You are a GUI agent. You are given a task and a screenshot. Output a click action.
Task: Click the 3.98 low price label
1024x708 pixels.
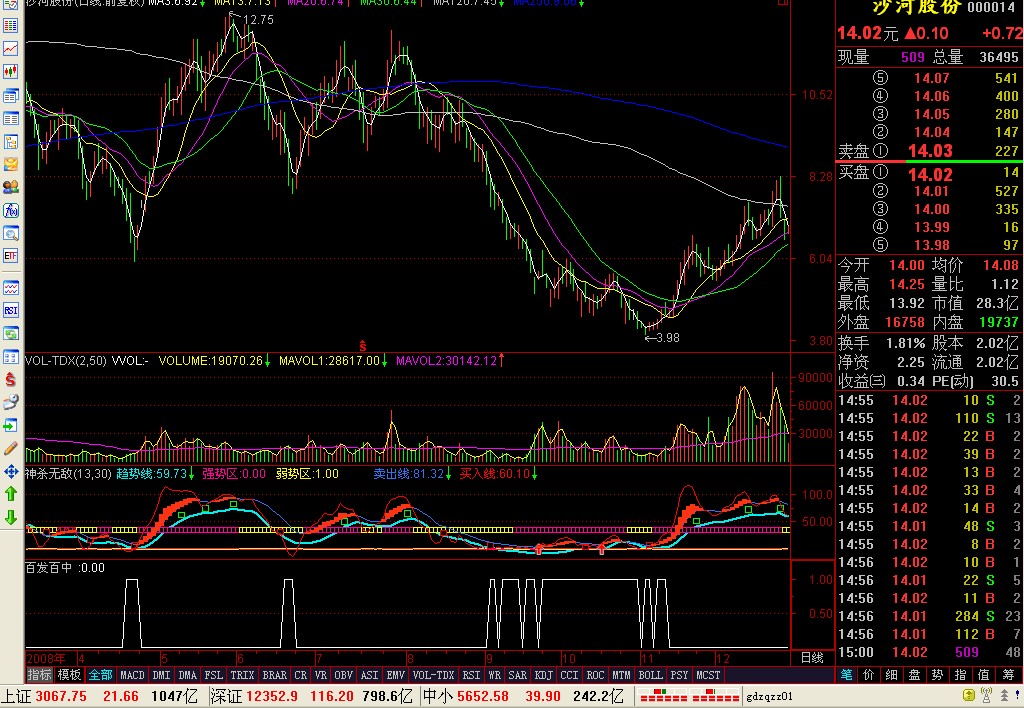(667, 338)
